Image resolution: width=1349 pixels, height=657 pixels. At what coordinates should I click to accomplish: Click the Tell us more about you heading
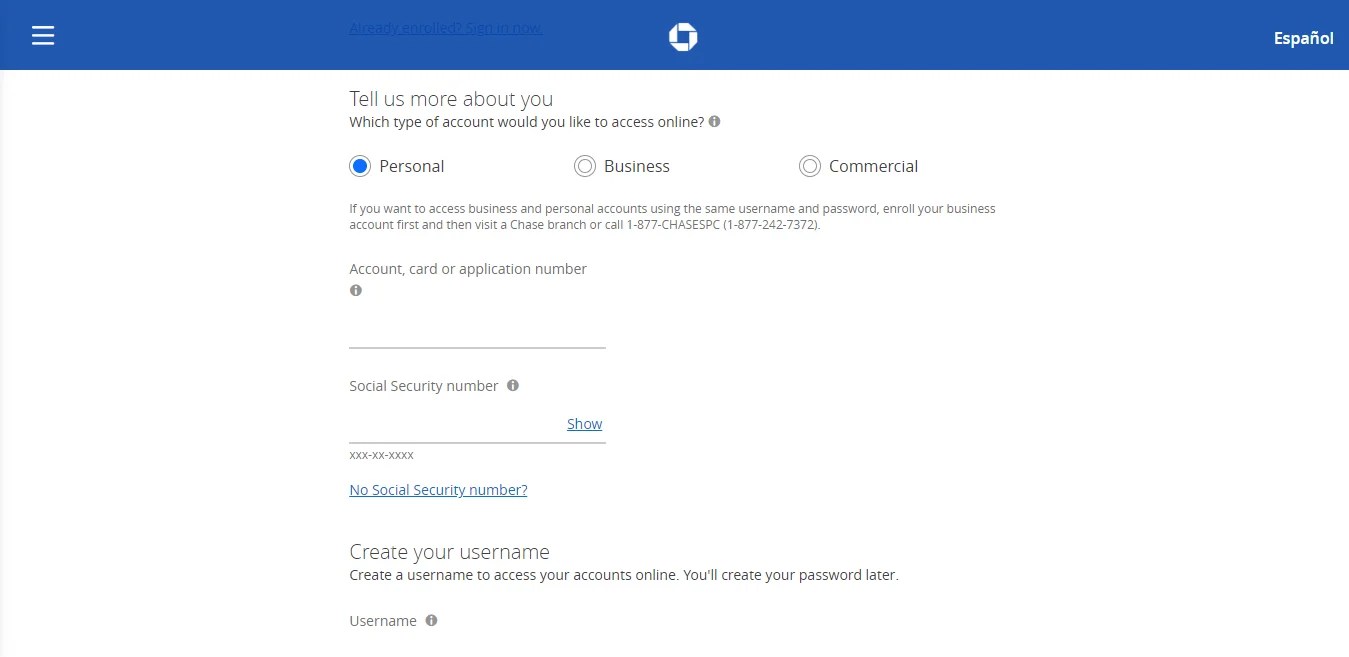click(451, 98)
